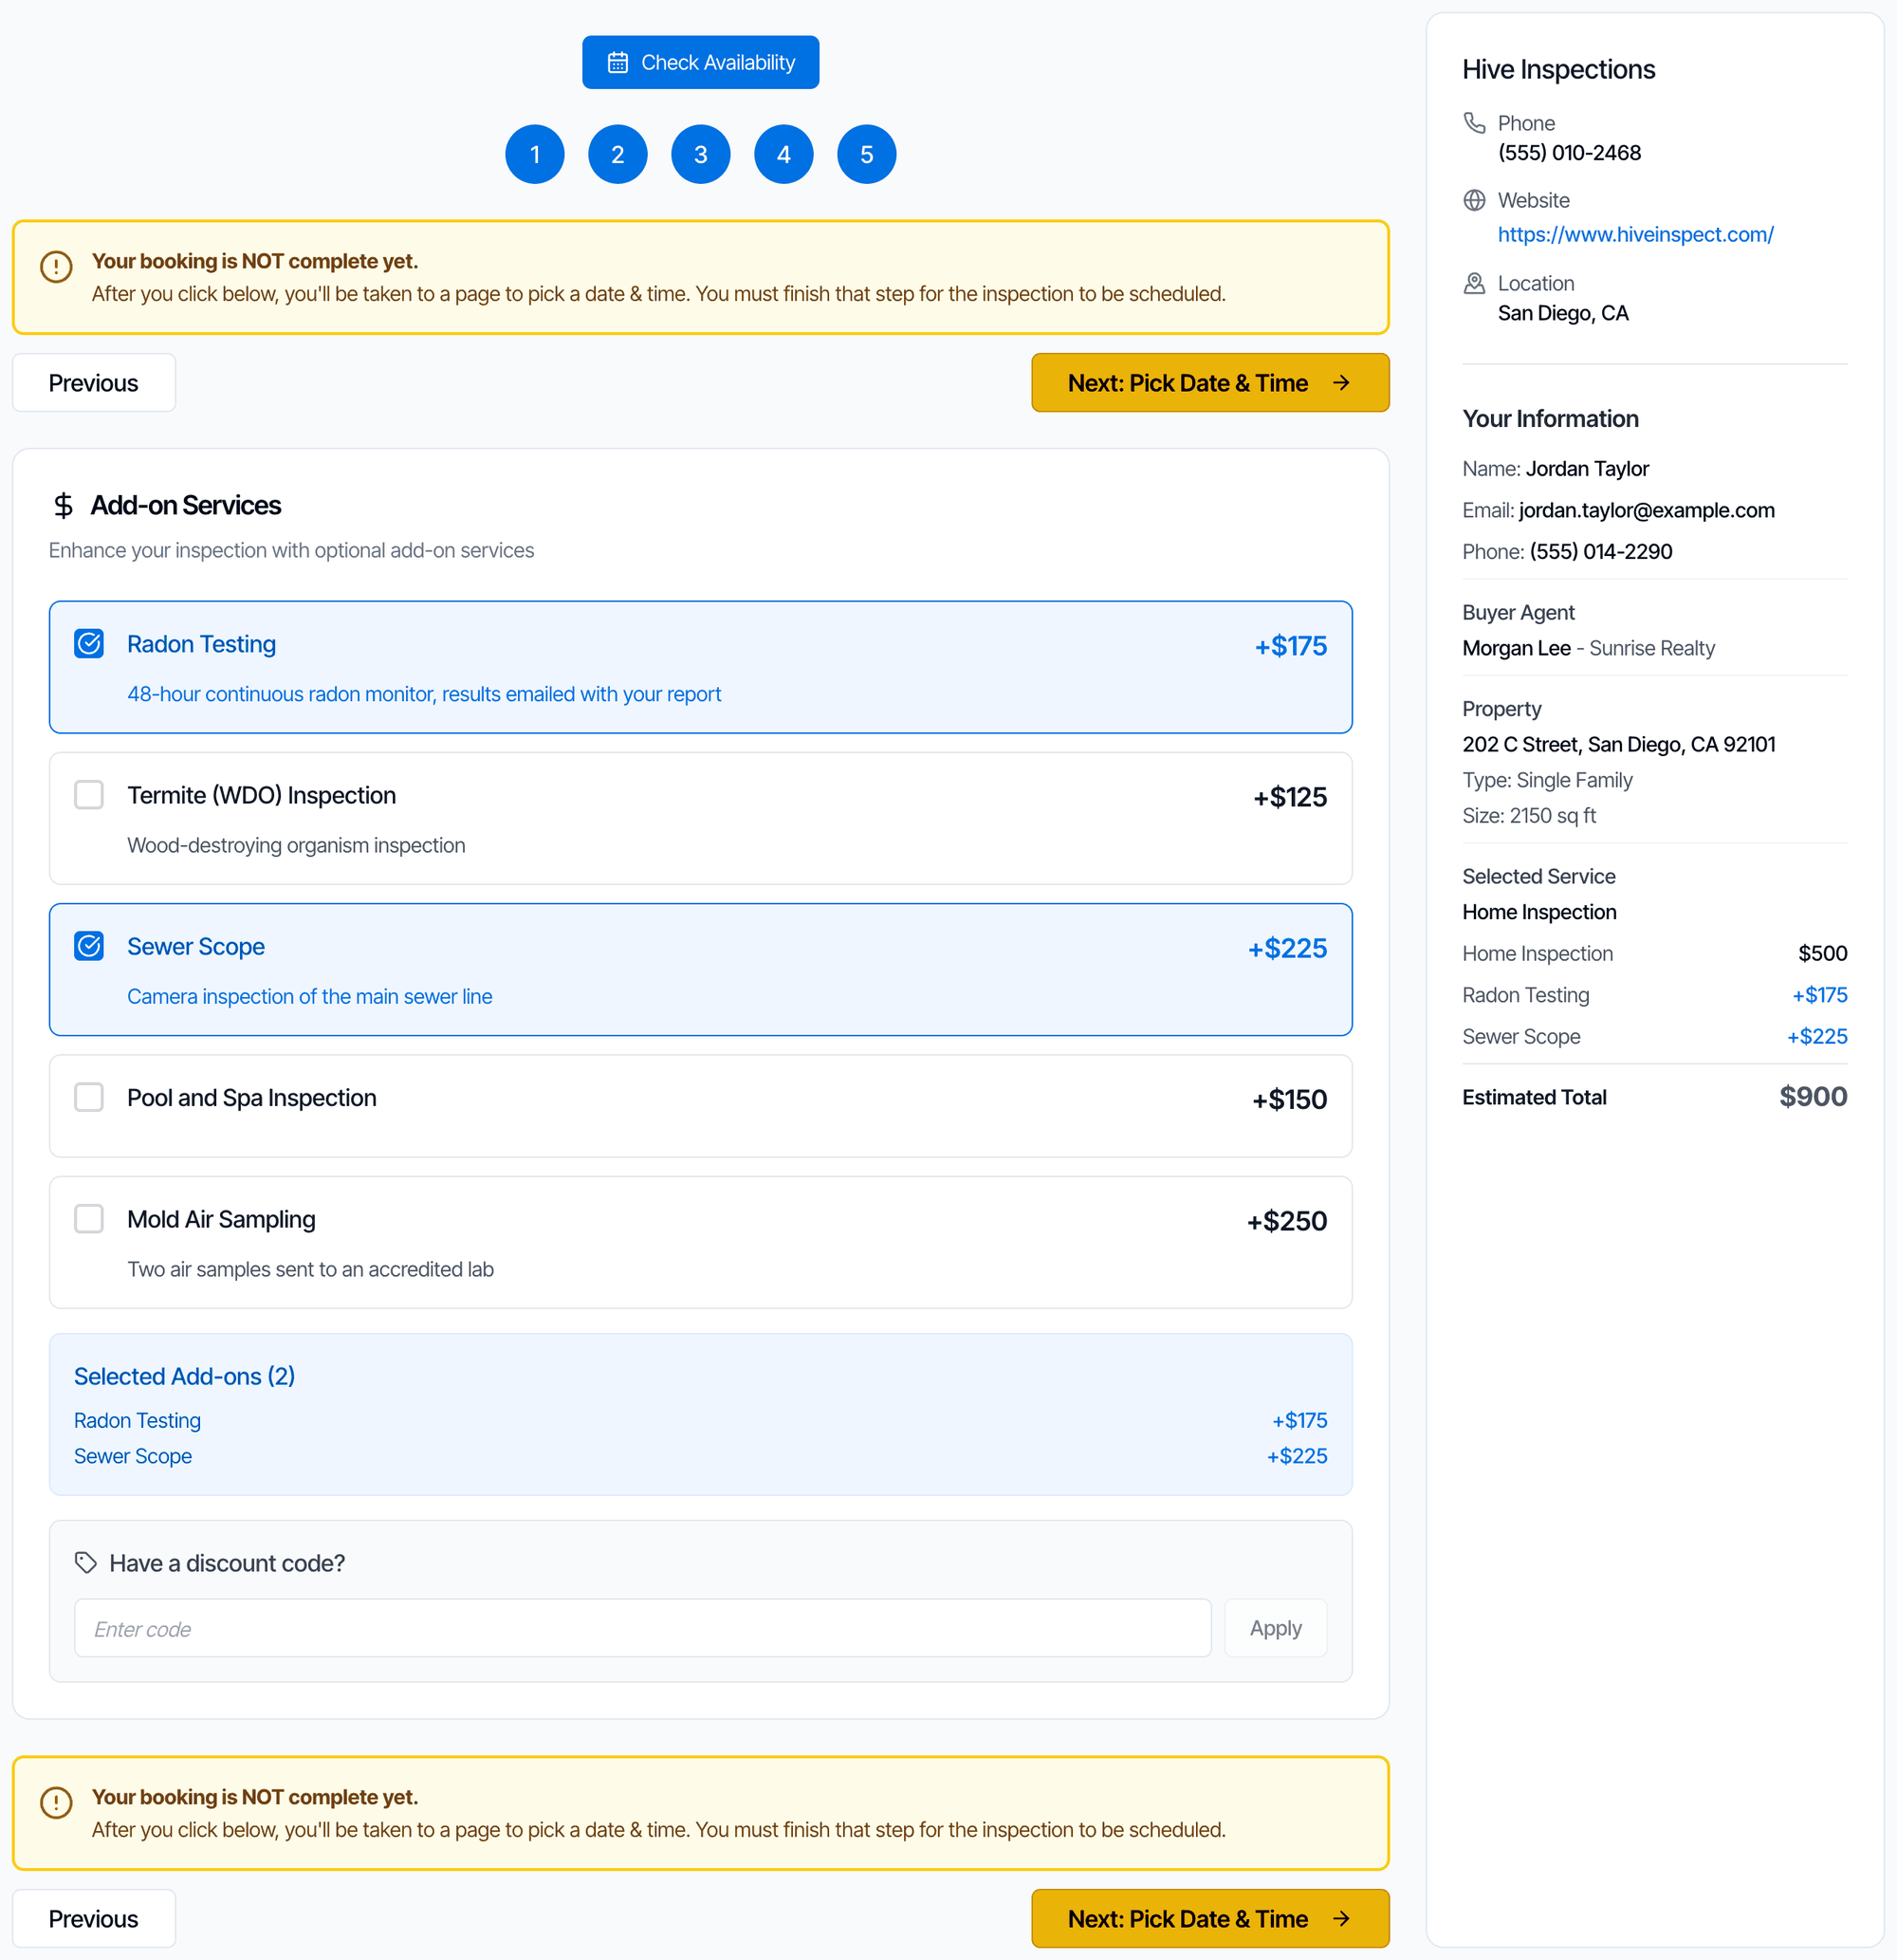
Task: Click the property address 202 C Street
Action: tap(1619, 744)
